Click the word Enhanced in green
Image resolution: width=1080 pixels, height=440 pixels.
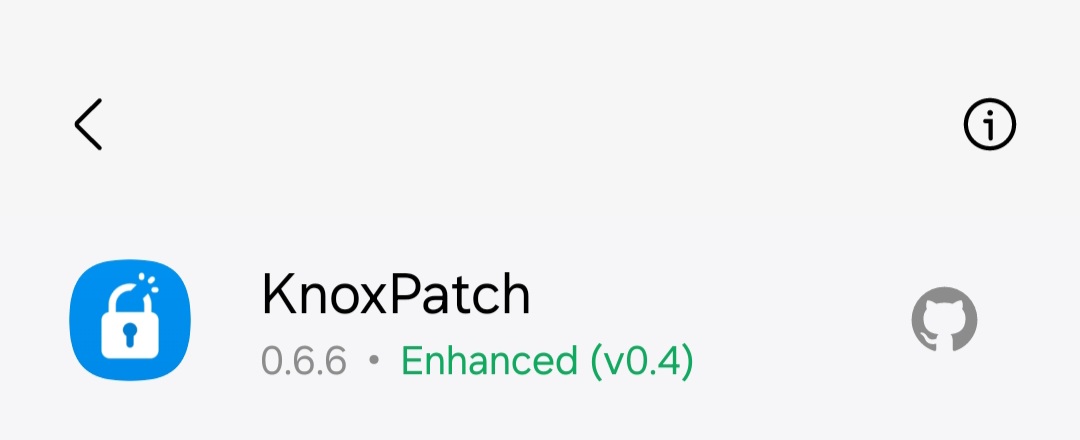(489, 361)
